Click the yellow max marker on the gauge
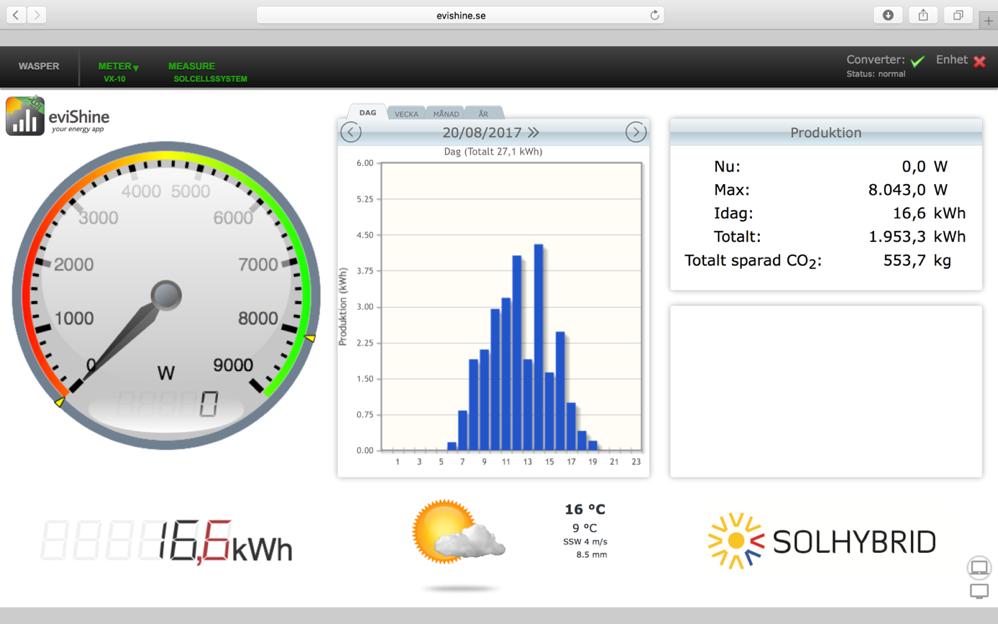This screenshot has height=624, width=998. pyautogui.click(x=310, y=339)
